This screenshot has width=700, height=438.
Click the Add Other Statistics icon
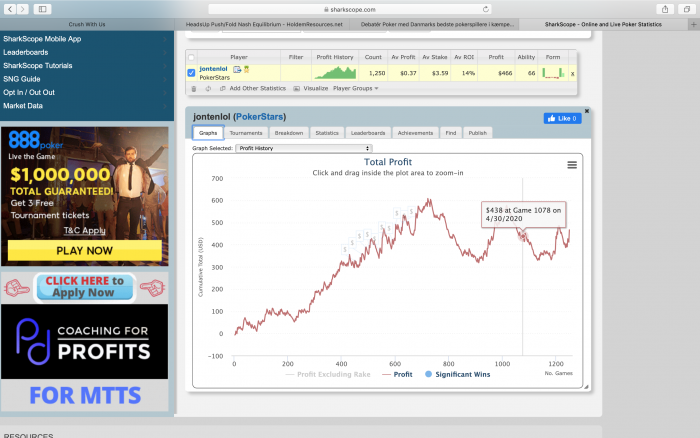point(222,88)
